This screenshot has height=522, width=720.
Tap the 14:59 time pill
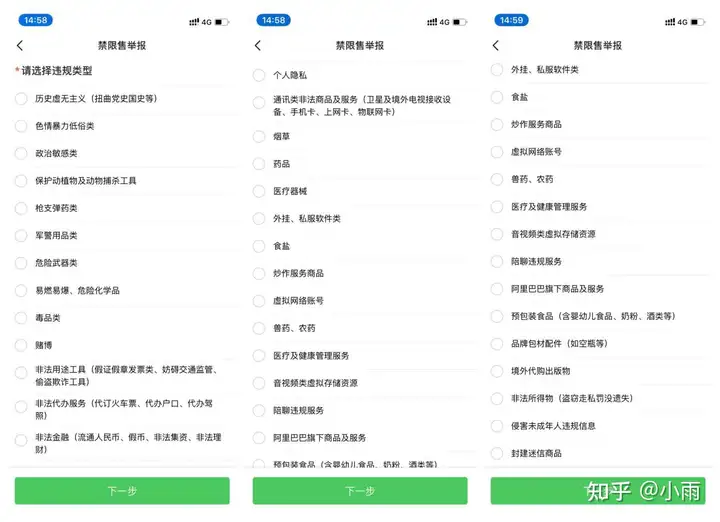click(512, 20)
